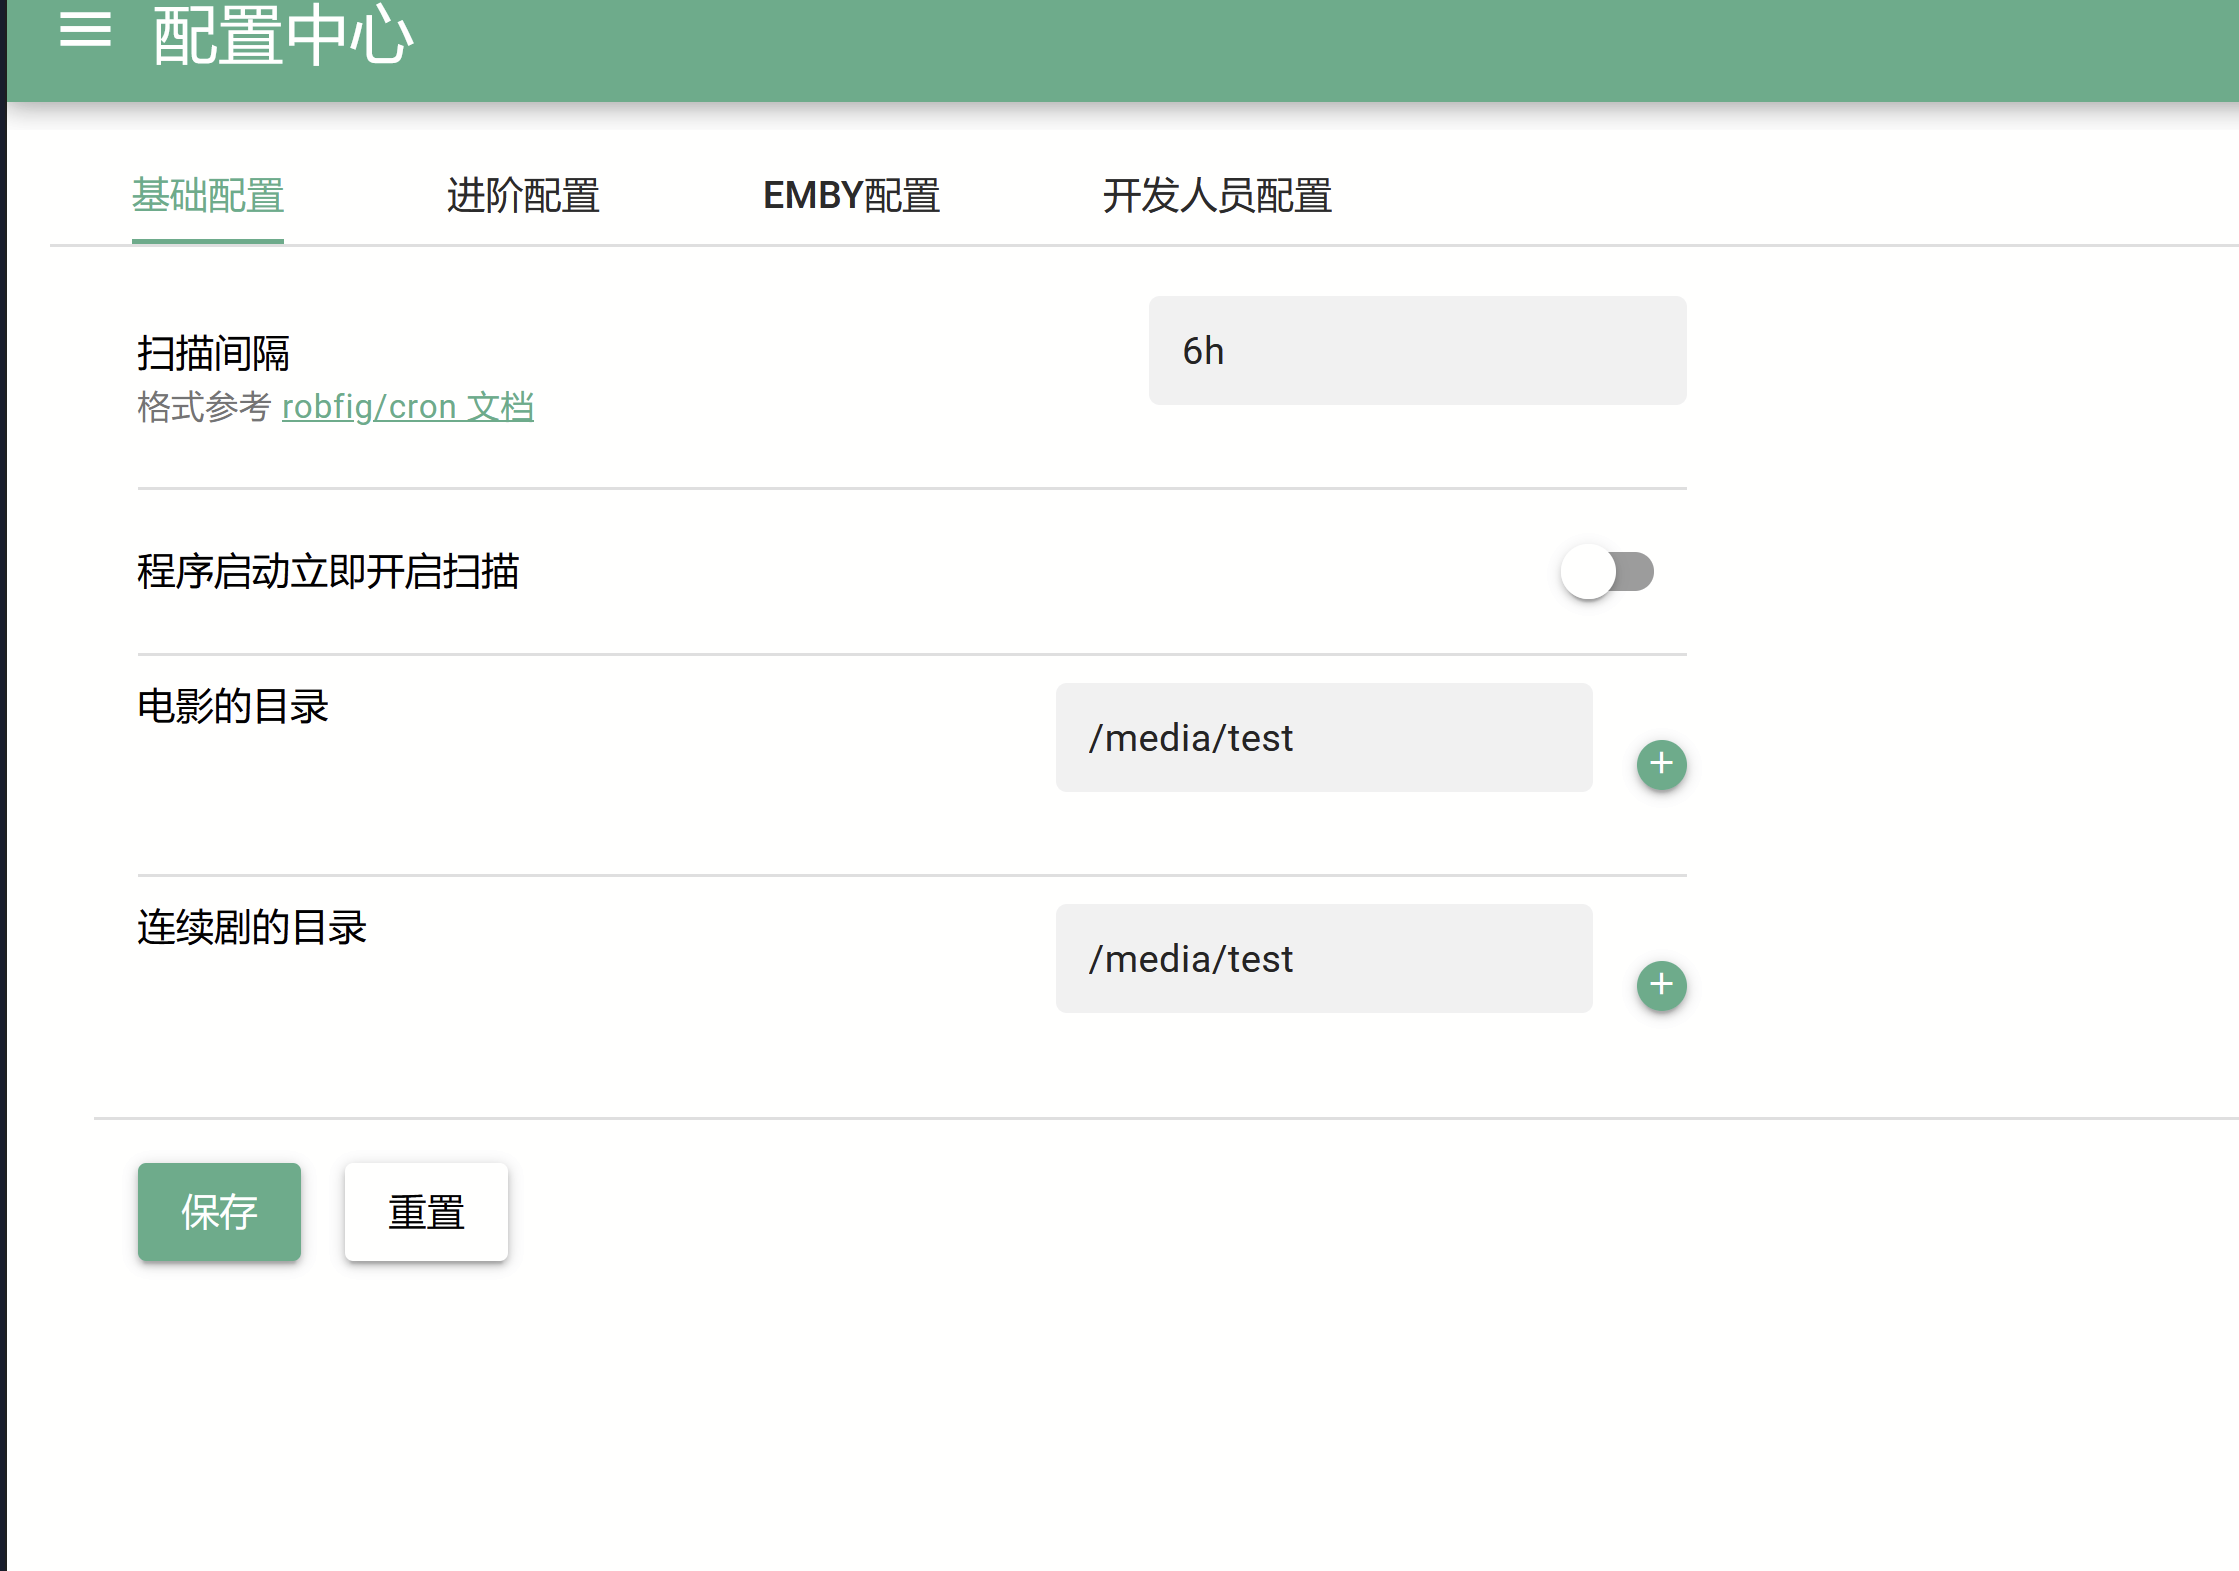
Task: Enable scan on program startup toggle
Action: pos(1608,571)
